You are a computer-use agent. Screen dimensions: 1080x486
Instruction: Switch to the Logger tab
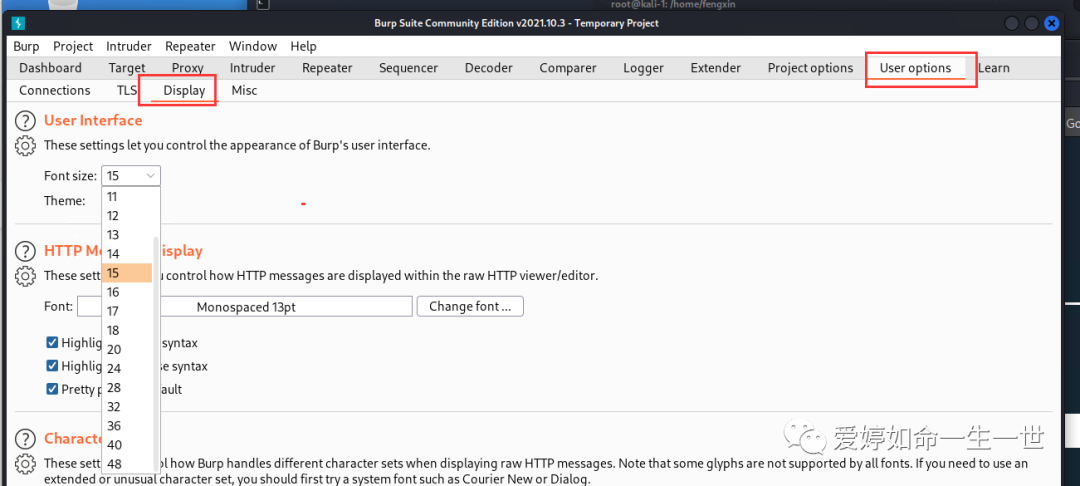pos(643,67)
